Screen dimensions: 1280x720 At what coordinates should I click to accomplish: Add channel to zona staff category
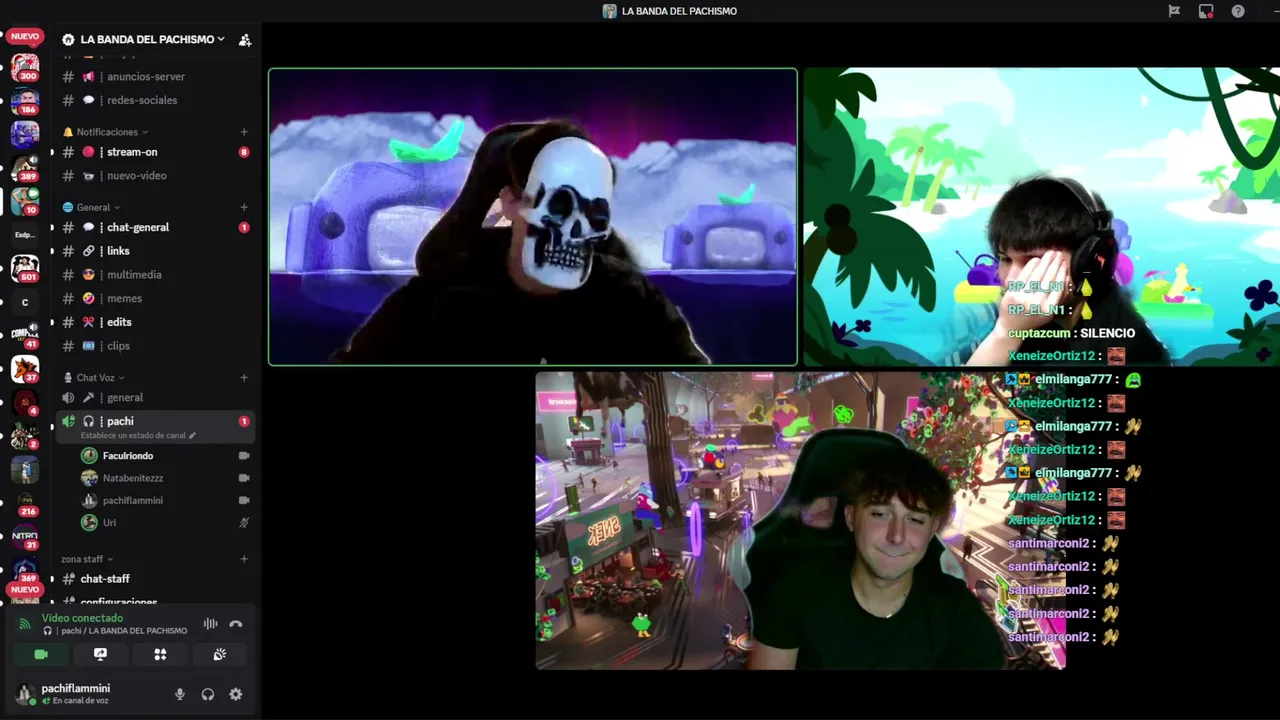tap(244, 559)
